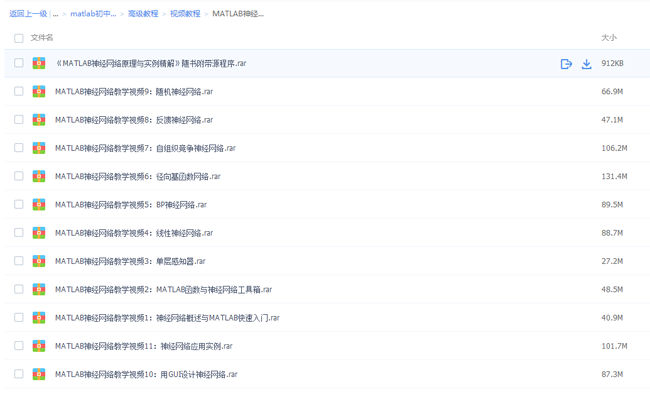The height and width of the screenshot is (399, 650).
Task: Open MATLAB神经网络教学视频11：神经网络应用实例.rar
Action: (x=144, y=346)
